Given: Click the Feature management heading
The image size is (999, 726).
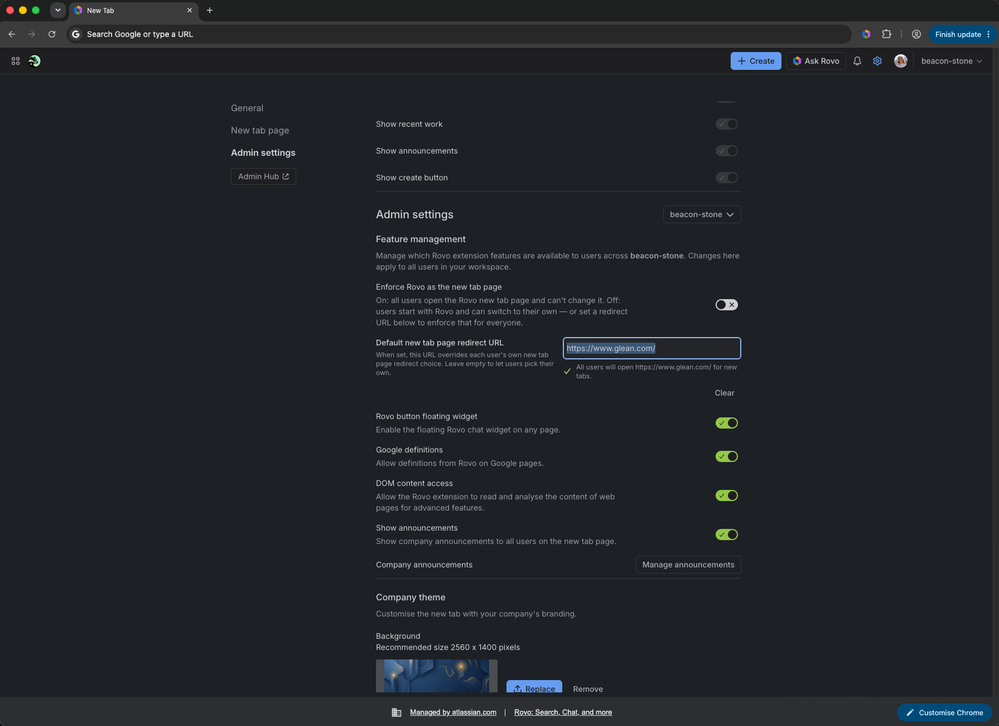Looking at the screenshot, I should (420, 239).
